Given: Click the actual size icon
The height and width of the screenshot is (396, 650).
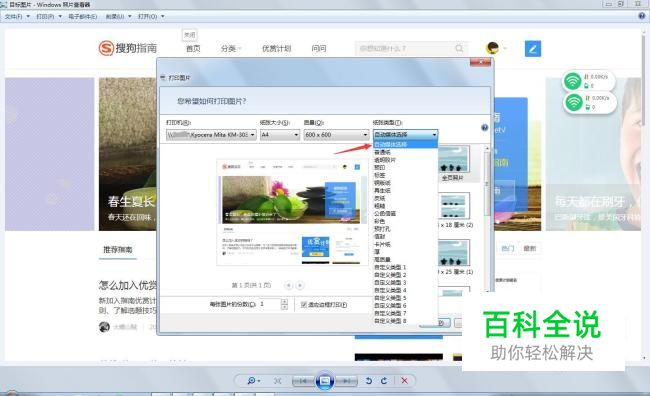Looking at the screenshot, I should click(277, 381).
